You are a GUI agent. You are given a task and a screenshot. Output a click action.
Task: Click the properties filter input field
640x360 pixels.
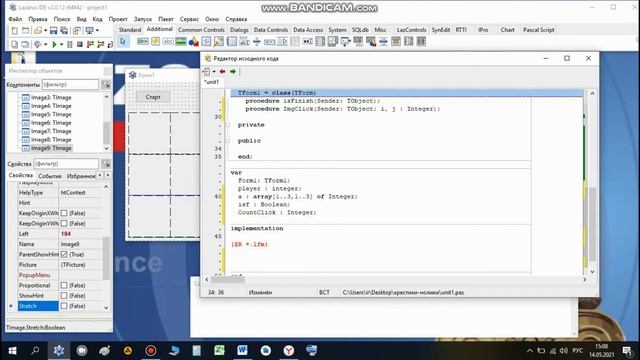tap(66, 164)
